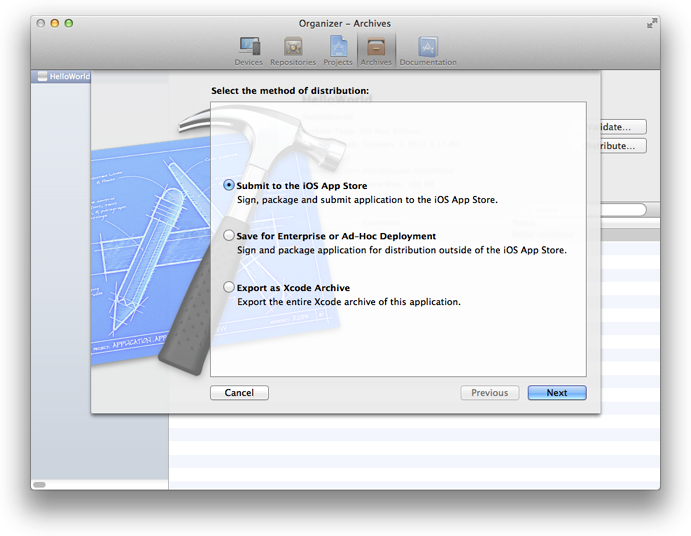Open the Projects toolbar icon
The image size is (691, 536).
click(x=338, y=50)
